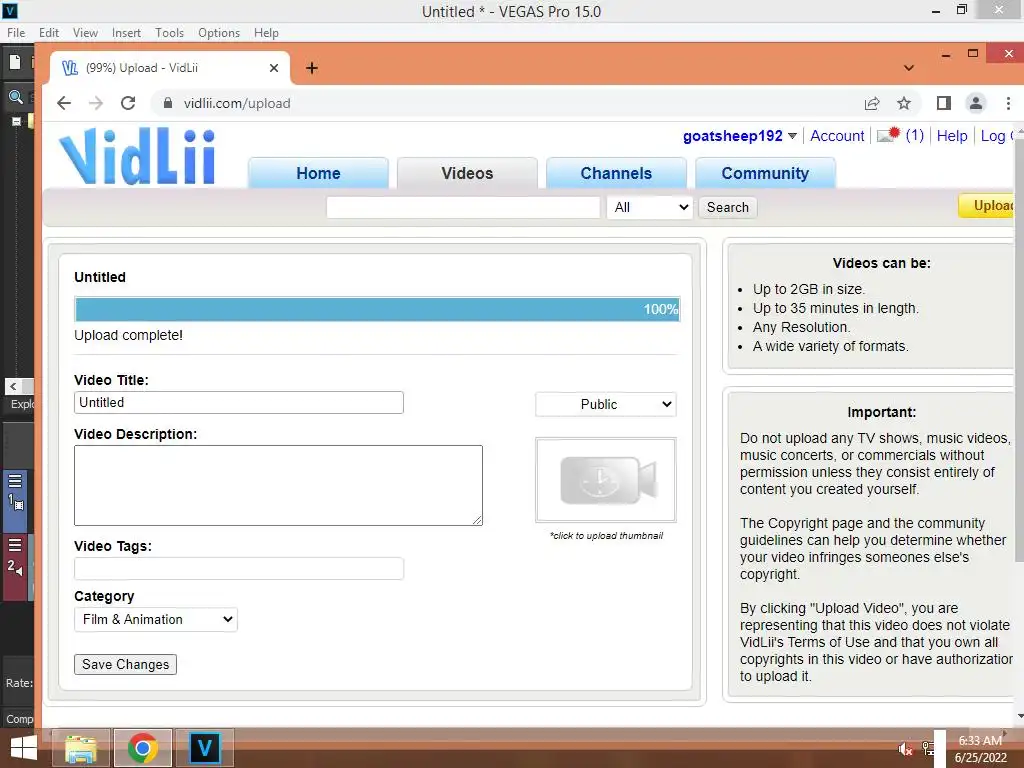Image resolution: width=1024 pixels, height=768 pixels.
Task: Open track 2 menu icon in VEGAS
Action: coord(14,545)
